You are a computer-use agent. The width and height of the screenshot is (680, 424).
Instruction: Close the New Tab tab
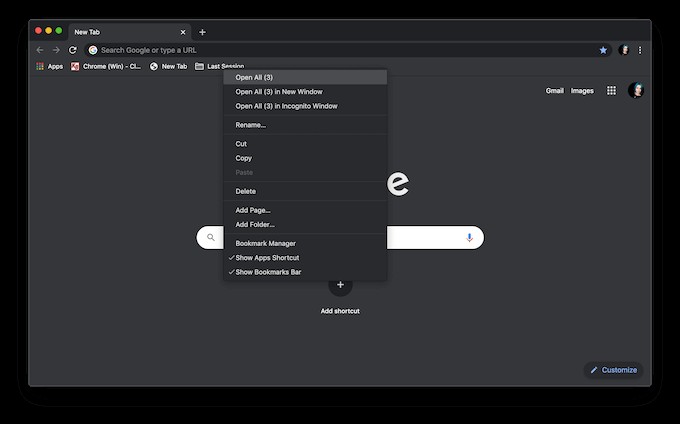pyautogui.click(x=183, y=32)
